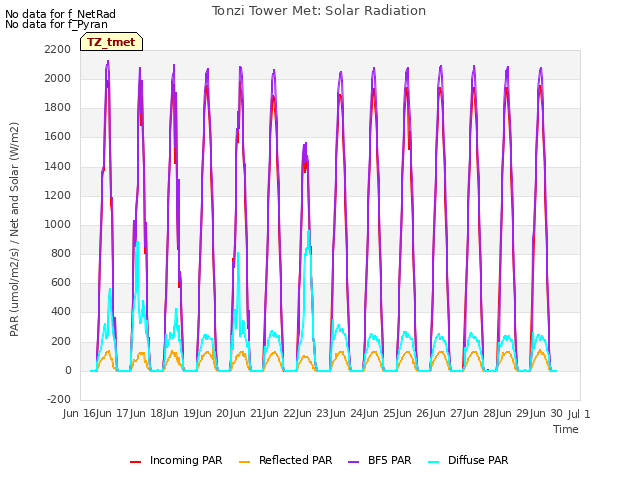Click the y-axis tick label 1800

(58, 108)
